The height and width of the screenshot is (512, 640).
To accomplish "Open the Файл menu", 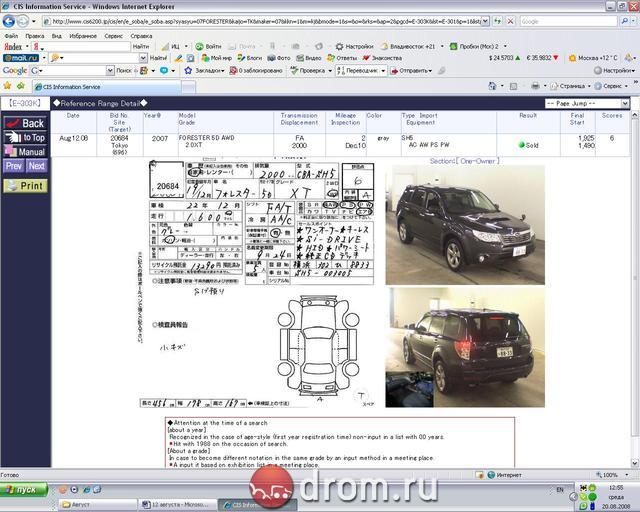I will coord(11,36).
